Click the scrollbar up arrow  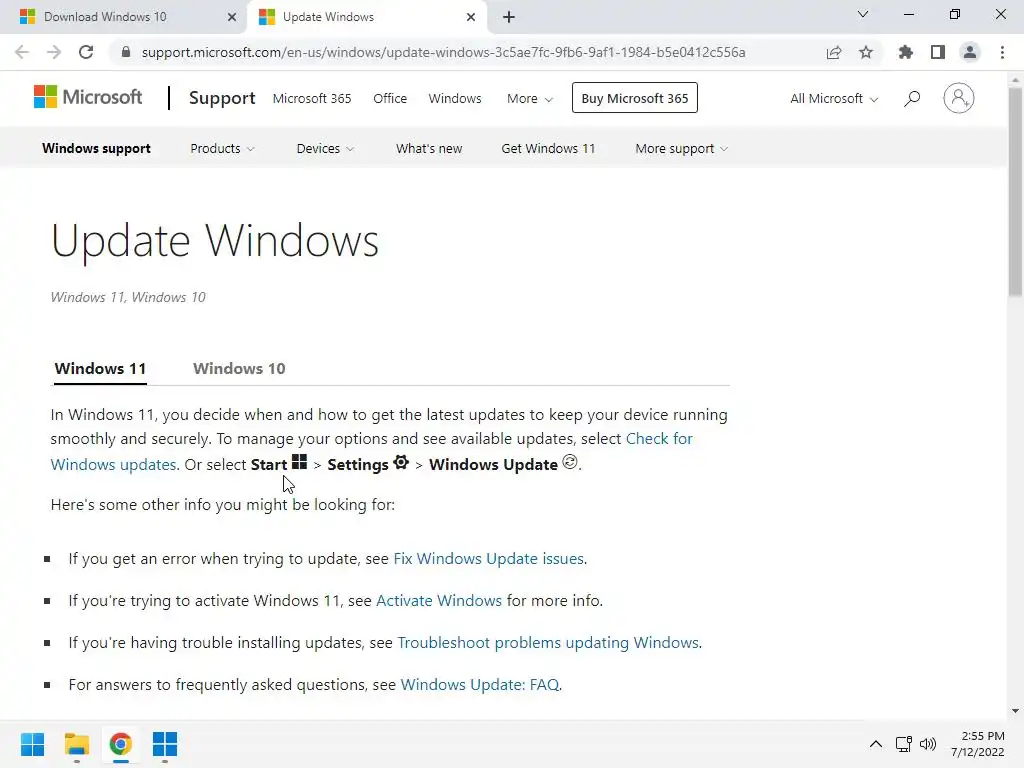pyautogui.click(x=1015, y=80)
